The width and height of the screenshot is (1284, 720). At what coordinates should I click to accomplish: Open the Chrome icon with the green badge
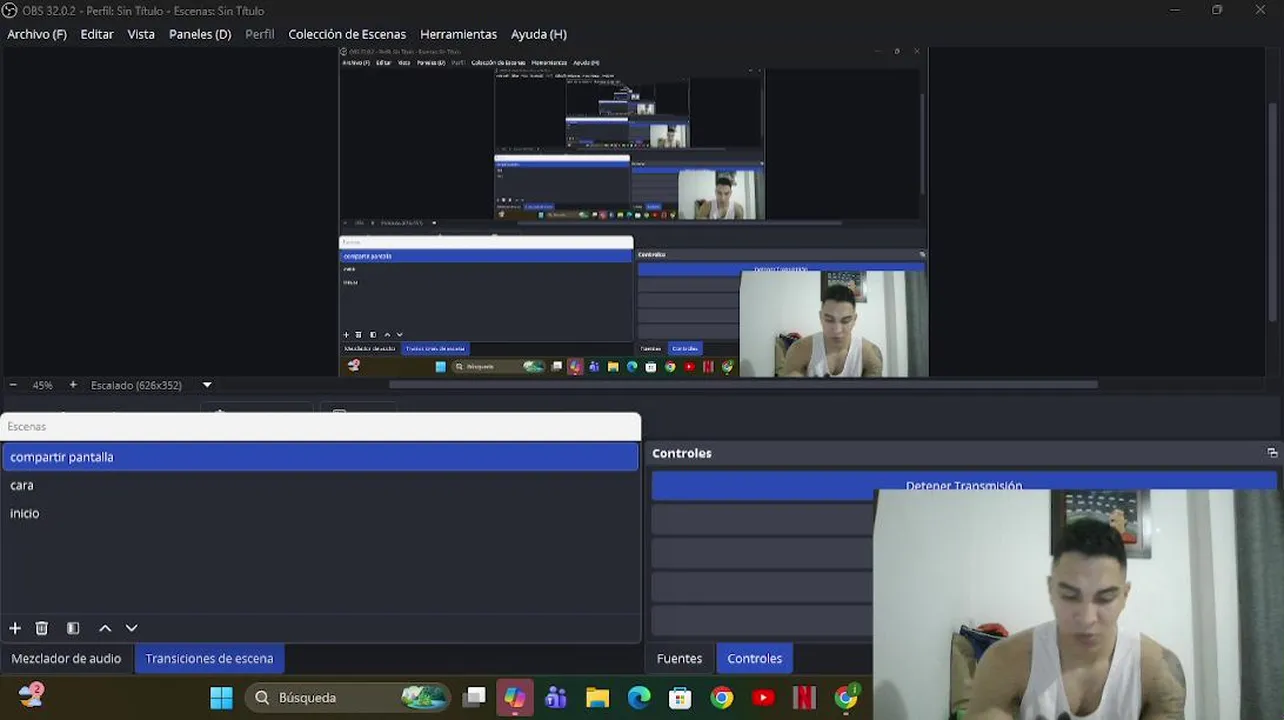coord(847,697)
